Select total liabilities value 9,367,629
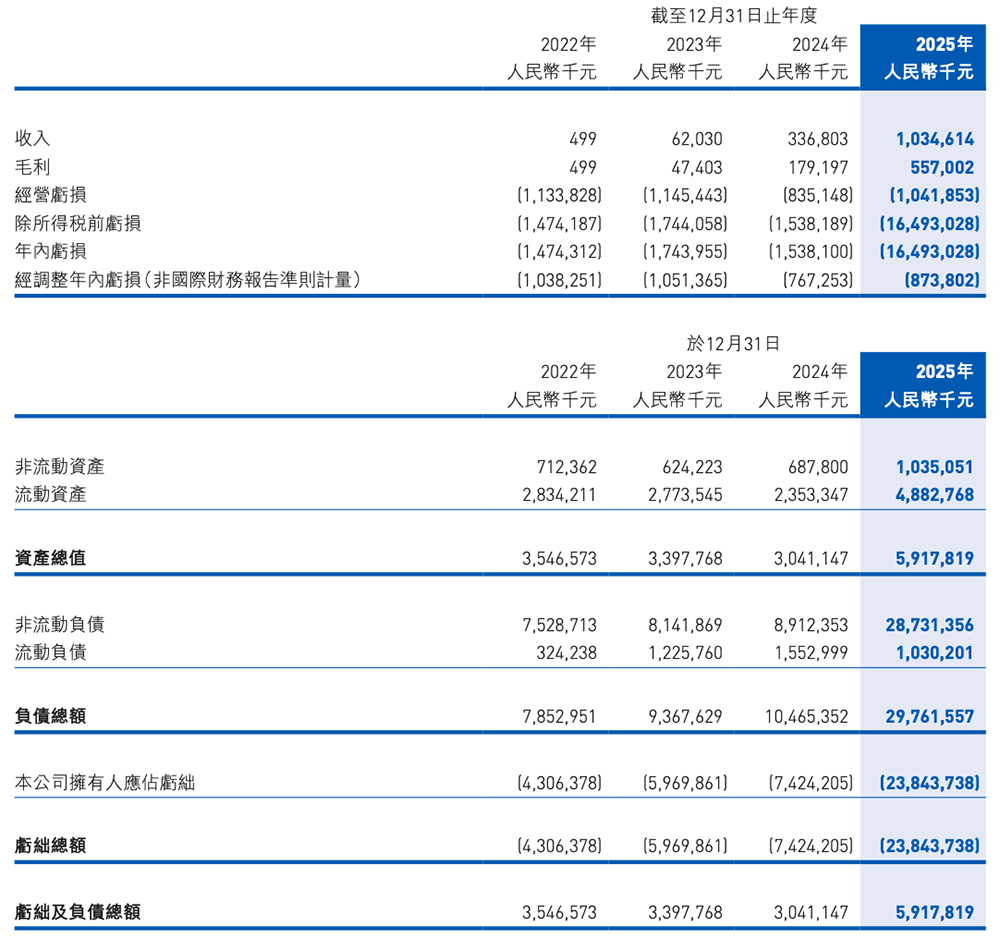The width and height of the screenshot is (1000, 939). 685,717
